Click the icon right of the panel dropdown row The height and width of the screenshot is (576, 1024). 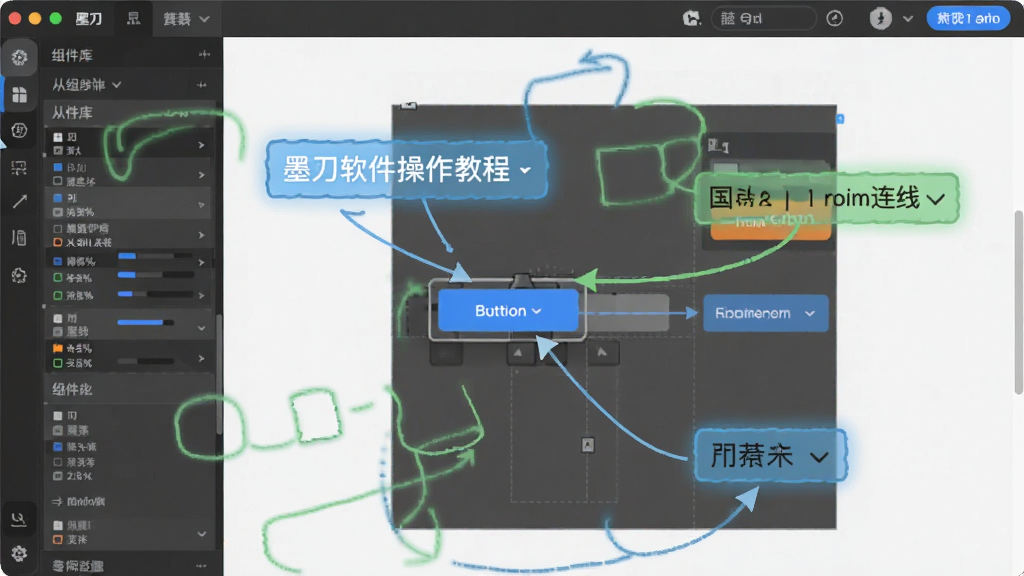point(202,85)
